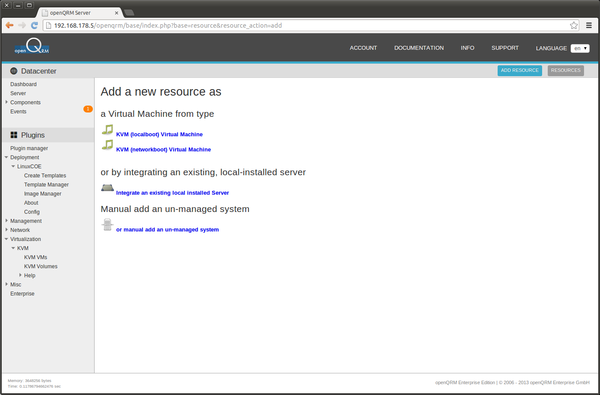Click the browser forward arrow

click(x=22, y=25)
